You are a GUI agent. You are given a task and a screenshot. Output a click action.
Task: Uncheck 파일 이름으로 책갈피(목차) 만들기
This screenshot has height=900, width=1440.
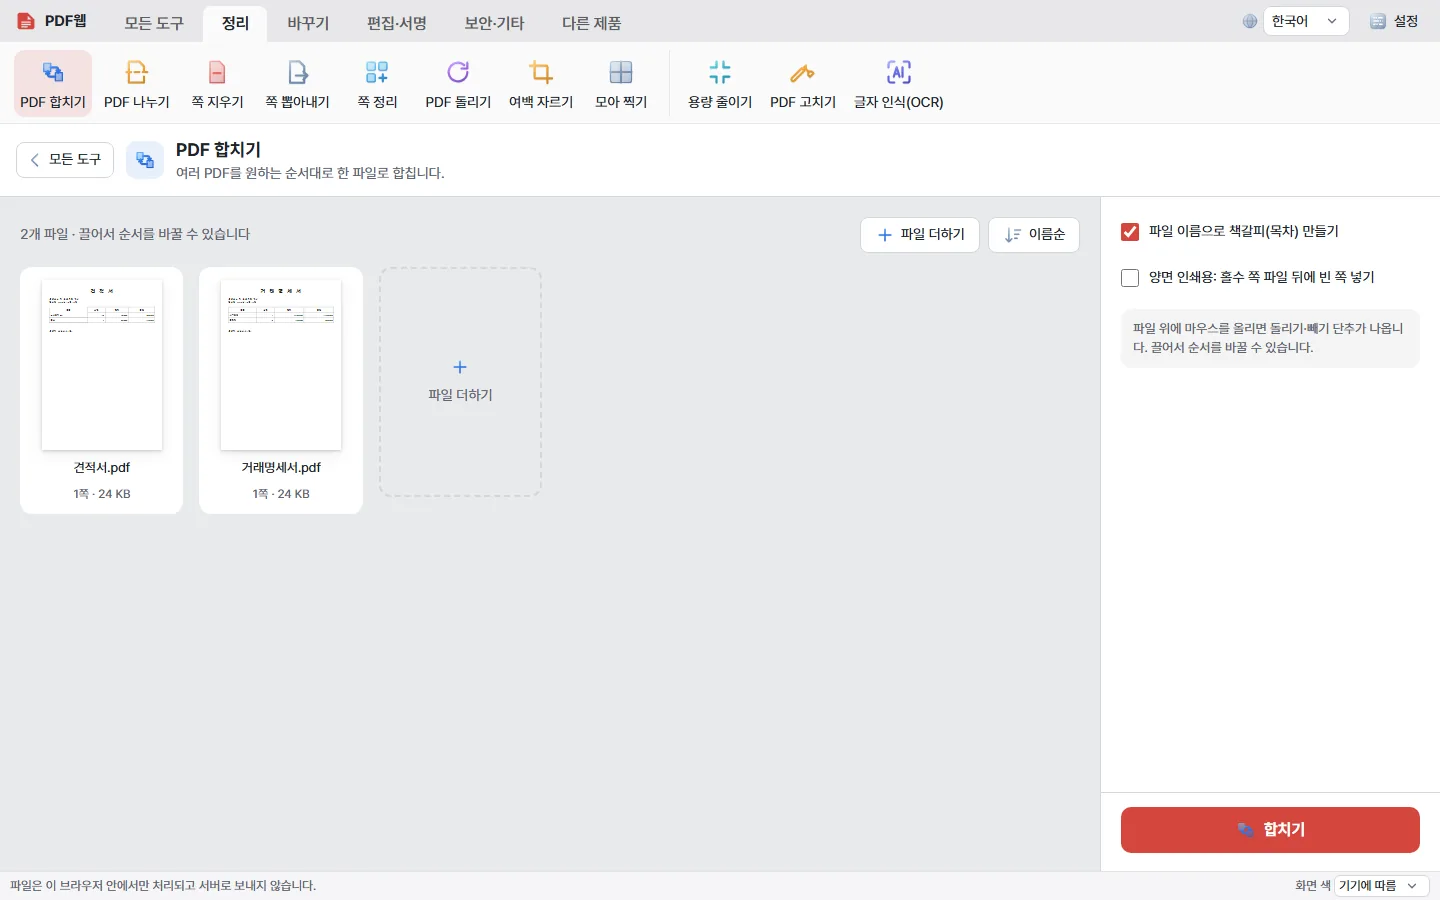point(1130,232)
